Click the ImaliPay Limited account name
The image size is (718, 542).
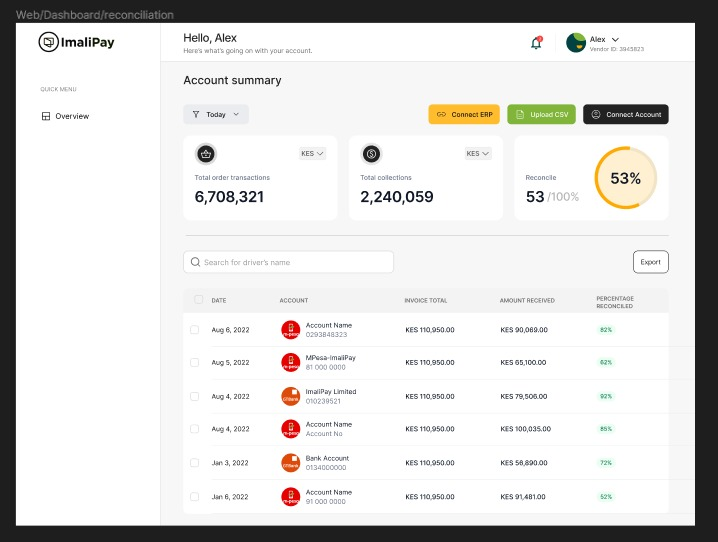[331, 391]
